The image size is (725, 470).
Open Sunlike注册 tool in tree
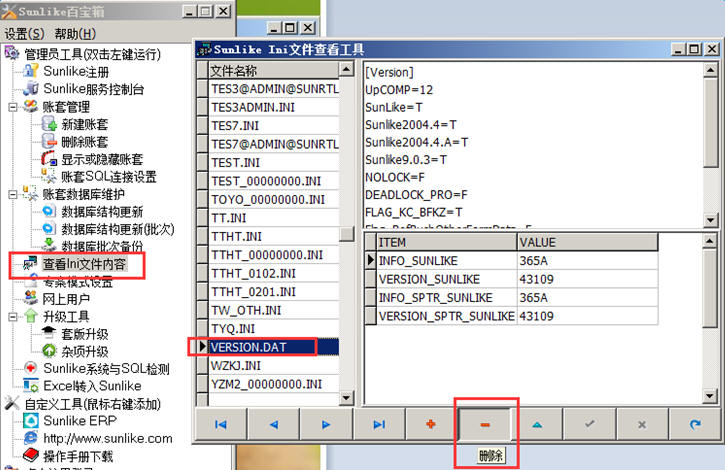coord(76,71)
